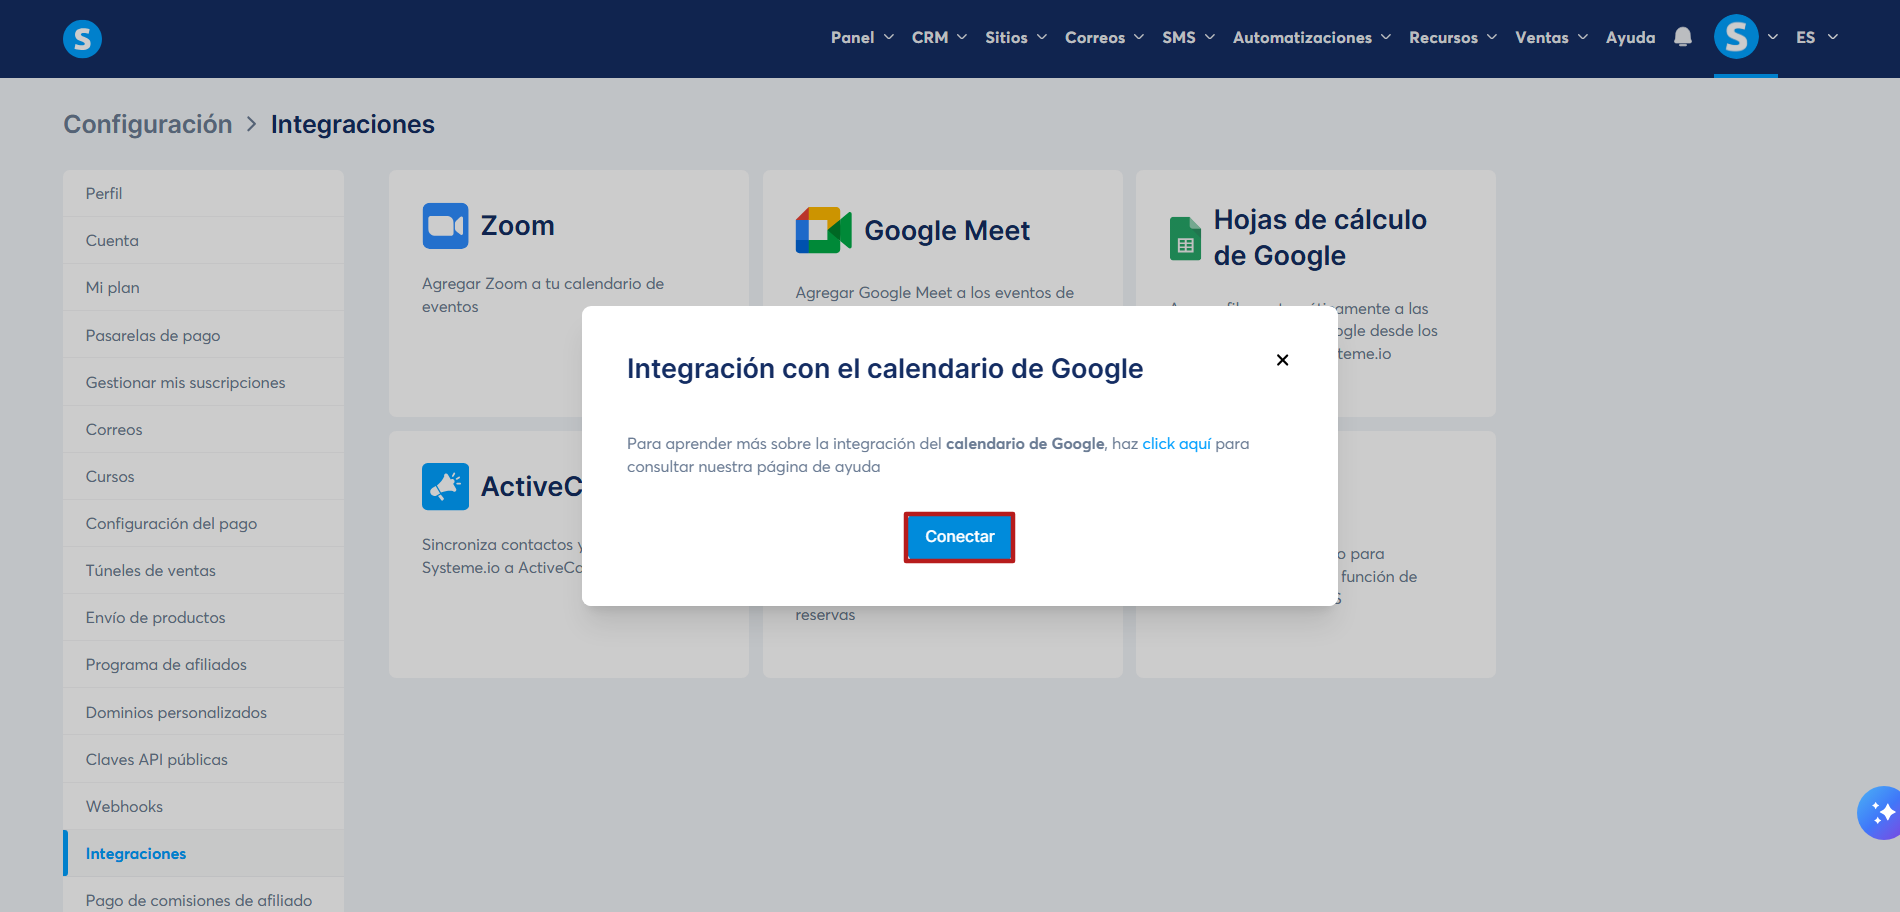The height and width of the screenshot is (912, 1900).
Task: Open Programa de afiliados settings
Action: pyautogui.click(x=204, y=664)
